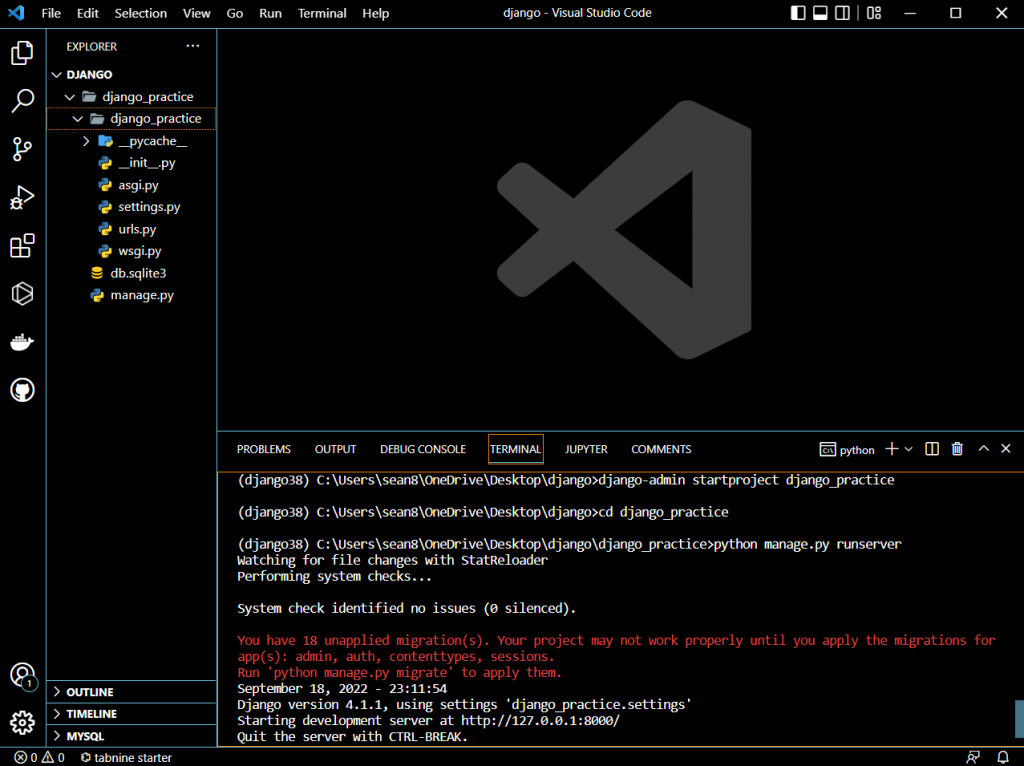Switch to the PROBLEMS tab
The width and height of the screenshot is (1024, 766).
point(264,449)
